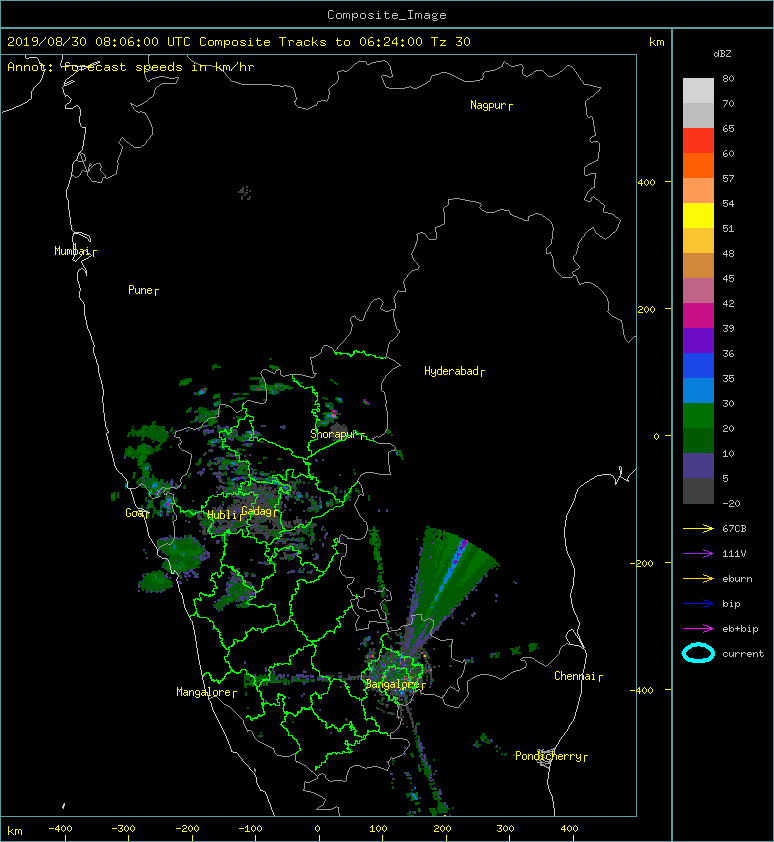
Task: Click the purple 39 dBZ legend swatch
Action: (x=698, y=340)
